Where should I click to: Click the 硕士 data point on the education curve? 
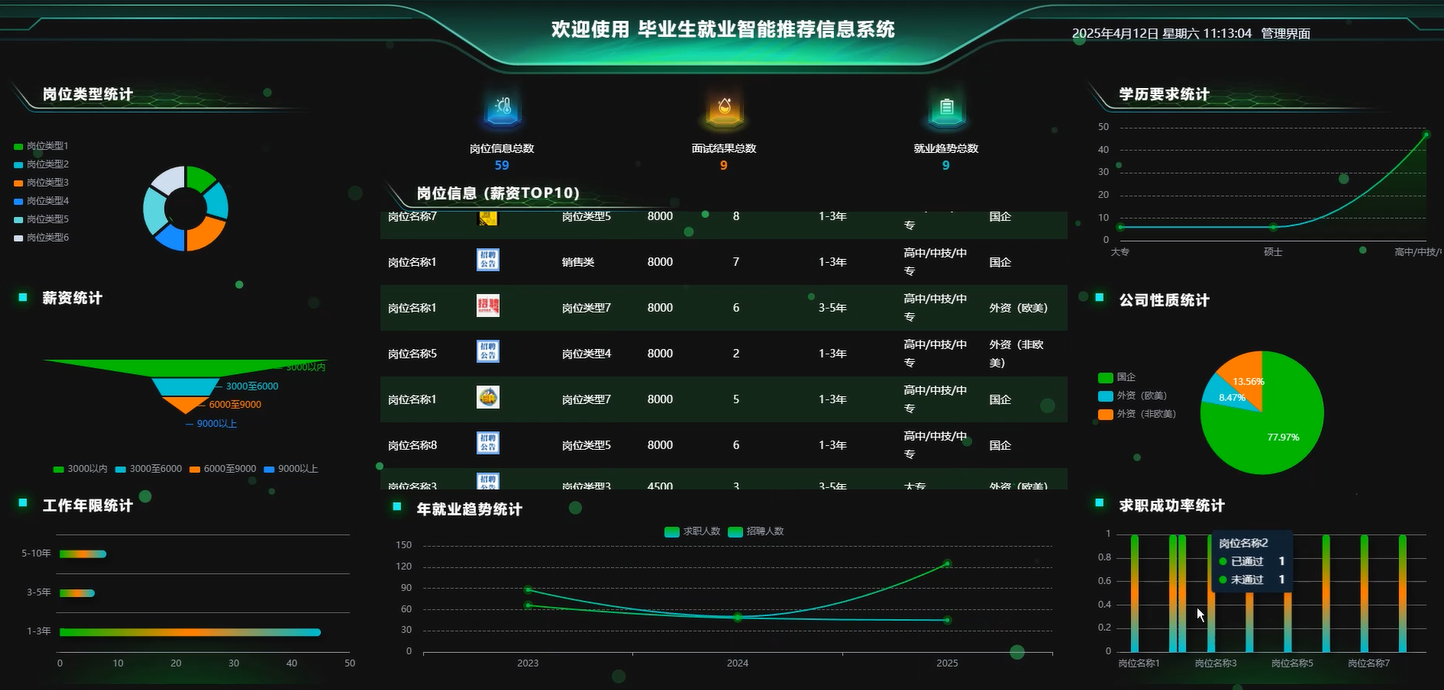[1273, 227]
